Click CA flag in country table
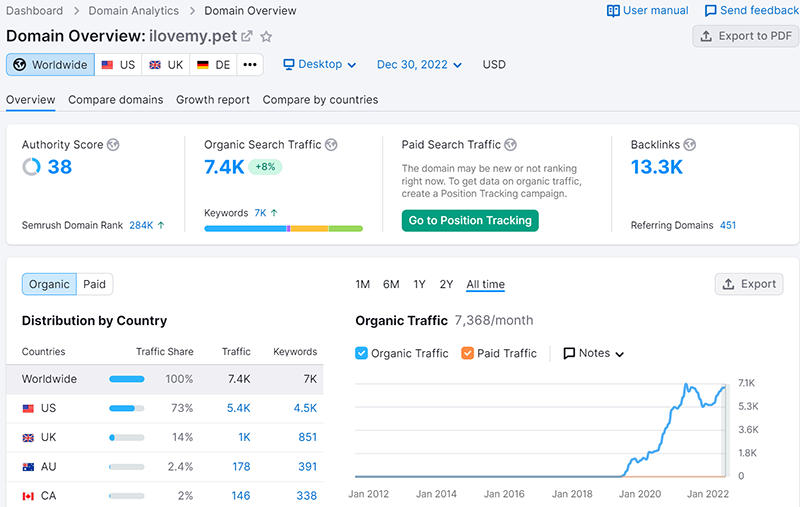The width and height of the screenshot is (800, 507). (29, 496)
